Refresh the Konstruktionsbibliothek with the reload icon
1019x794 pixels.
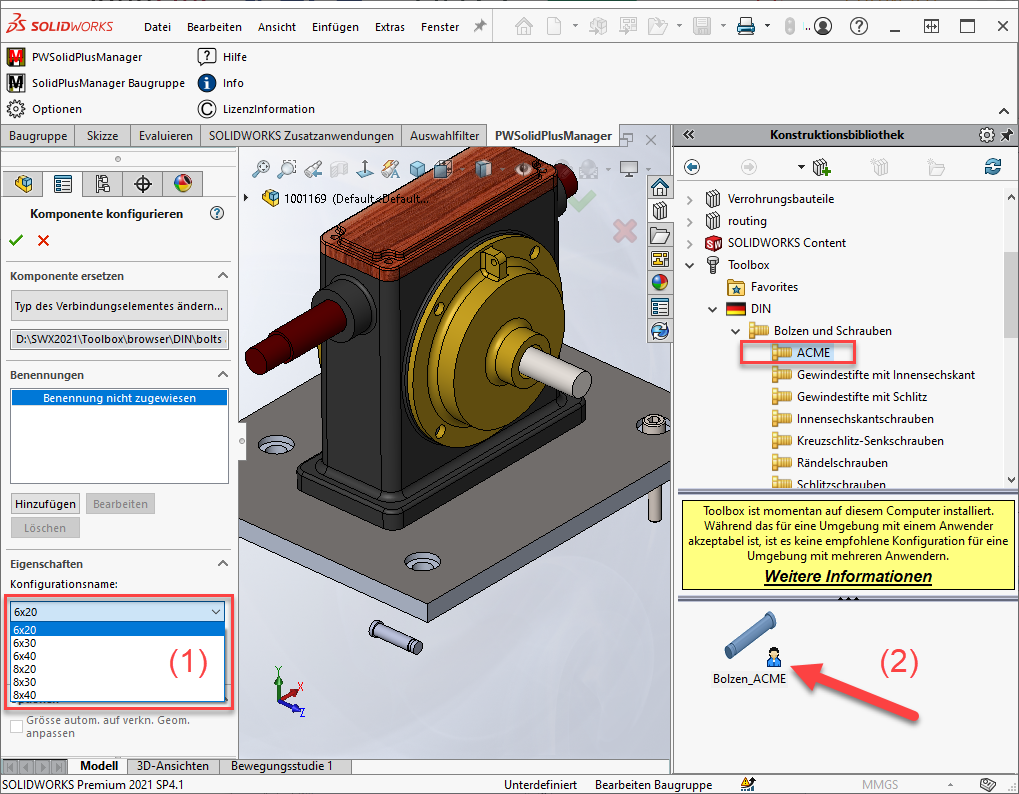pos(992,167)
